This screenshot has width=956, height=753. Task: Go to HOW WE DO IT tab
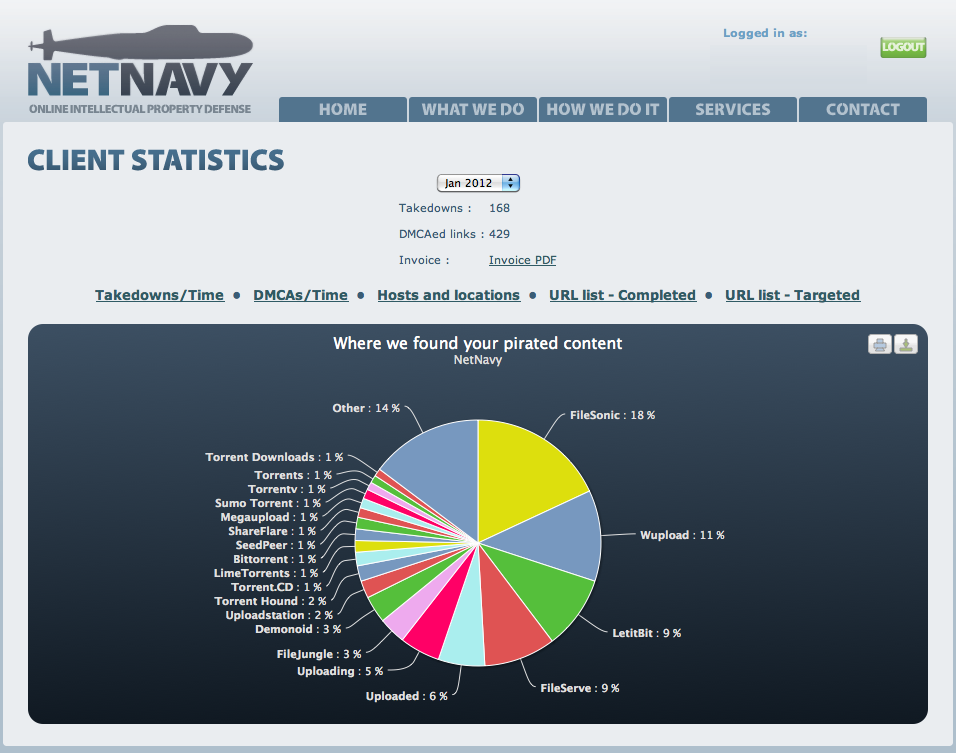click(x=603, y=109)
